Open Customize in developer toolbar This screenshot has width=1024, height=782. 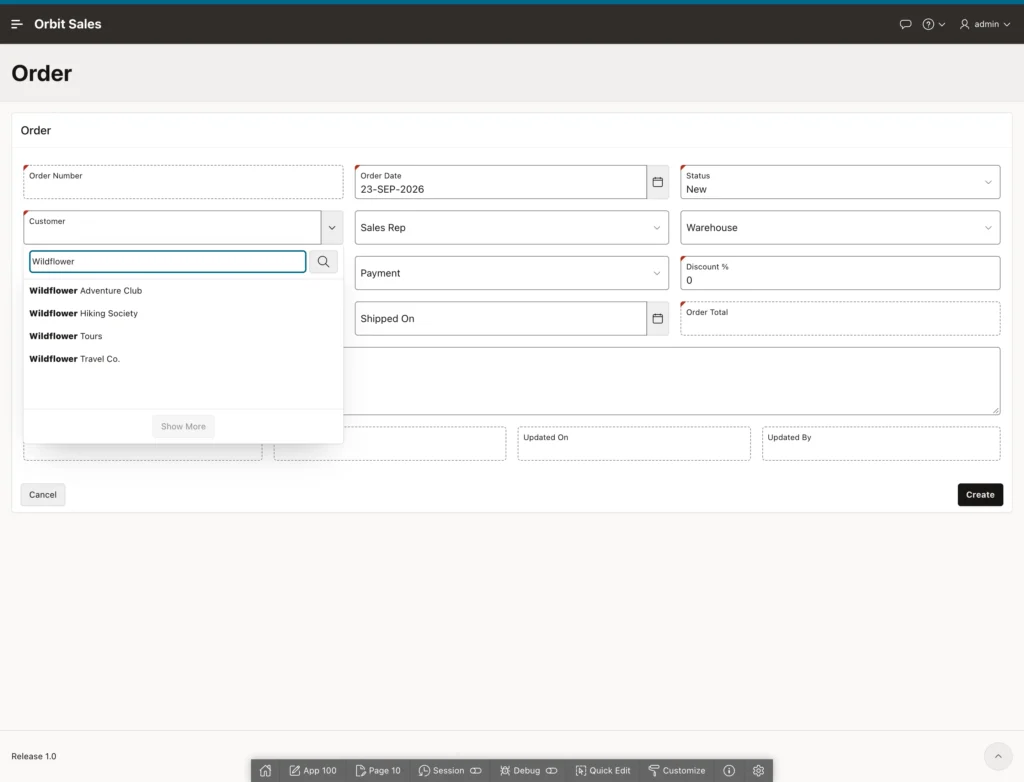pyautogui.click(x=677, y=771)
